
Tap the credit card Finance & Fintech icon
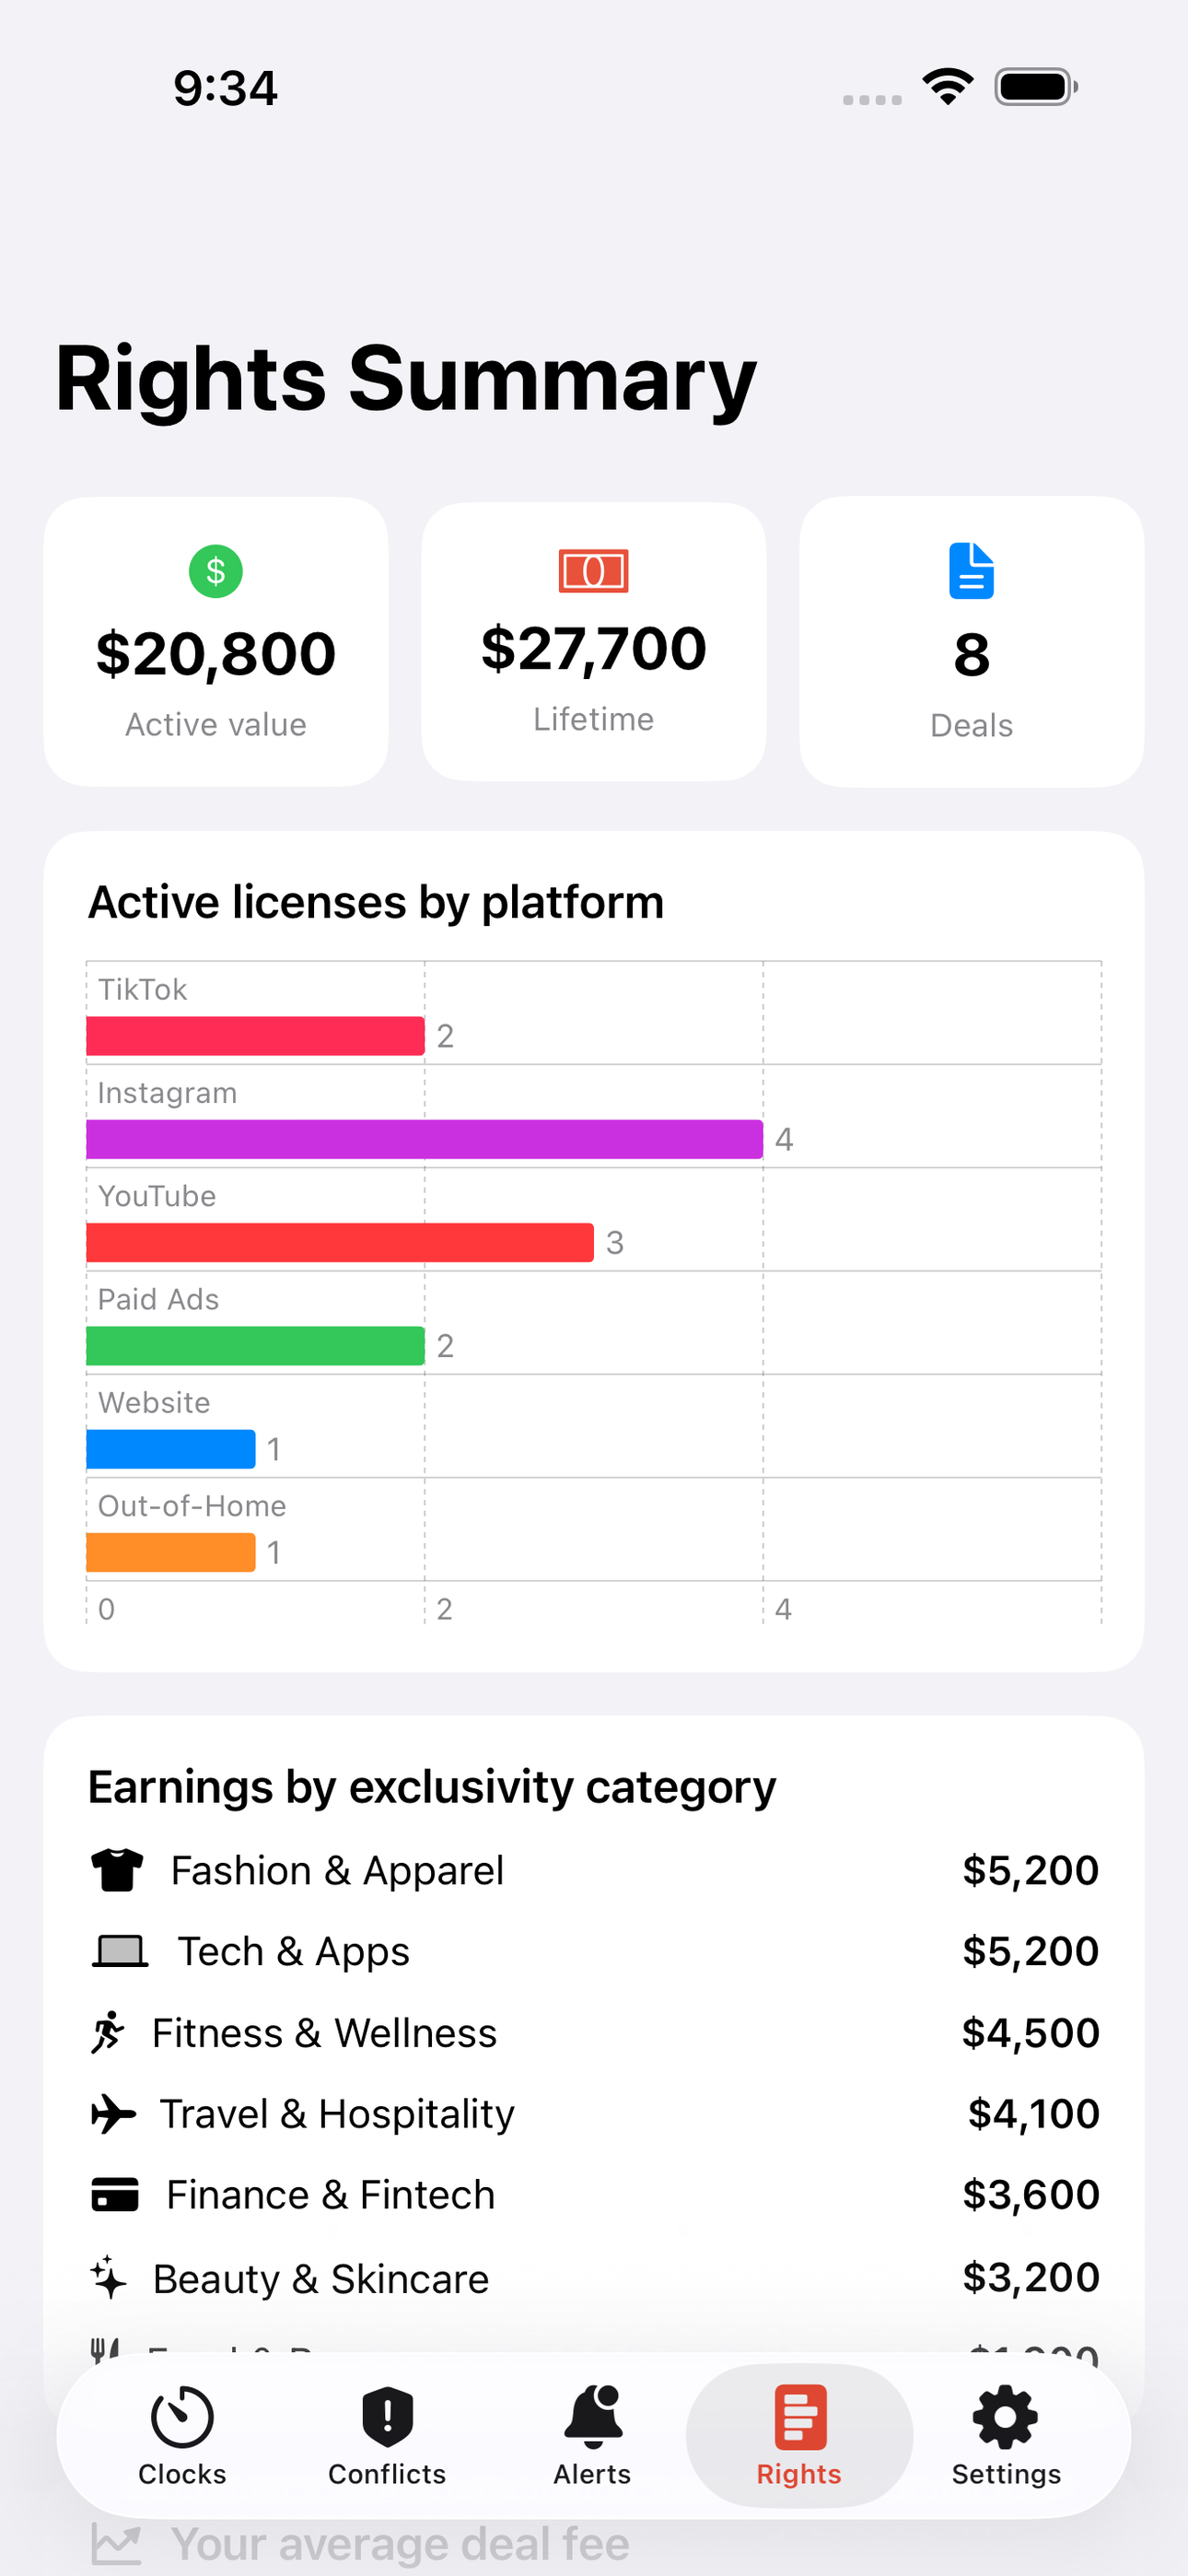point(115,2195)
